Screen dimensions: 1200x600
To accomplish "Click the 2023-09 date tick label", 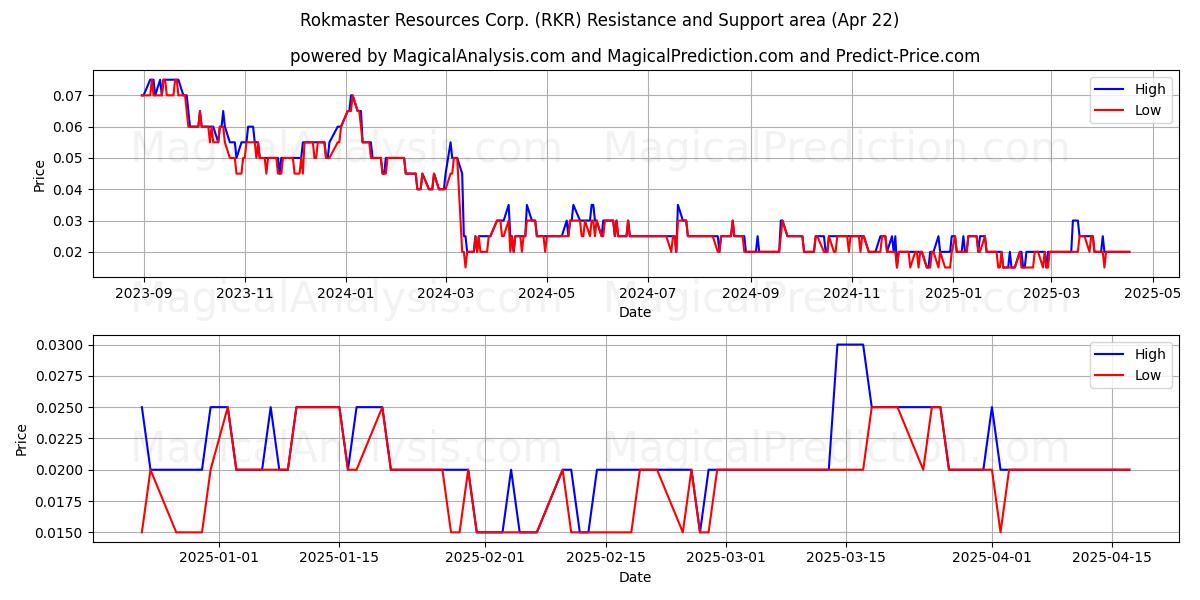I will tap(144, 293).
